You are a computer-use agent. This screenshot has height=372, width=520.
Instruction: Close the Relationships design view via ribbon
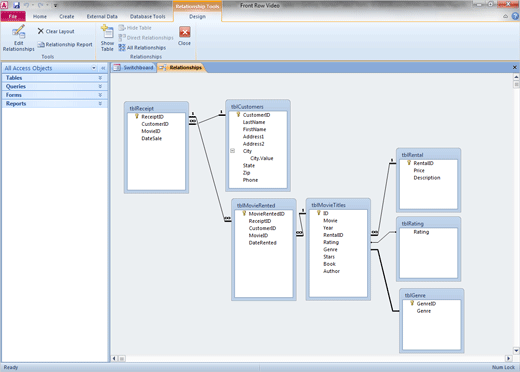click(x=184, y=36)
